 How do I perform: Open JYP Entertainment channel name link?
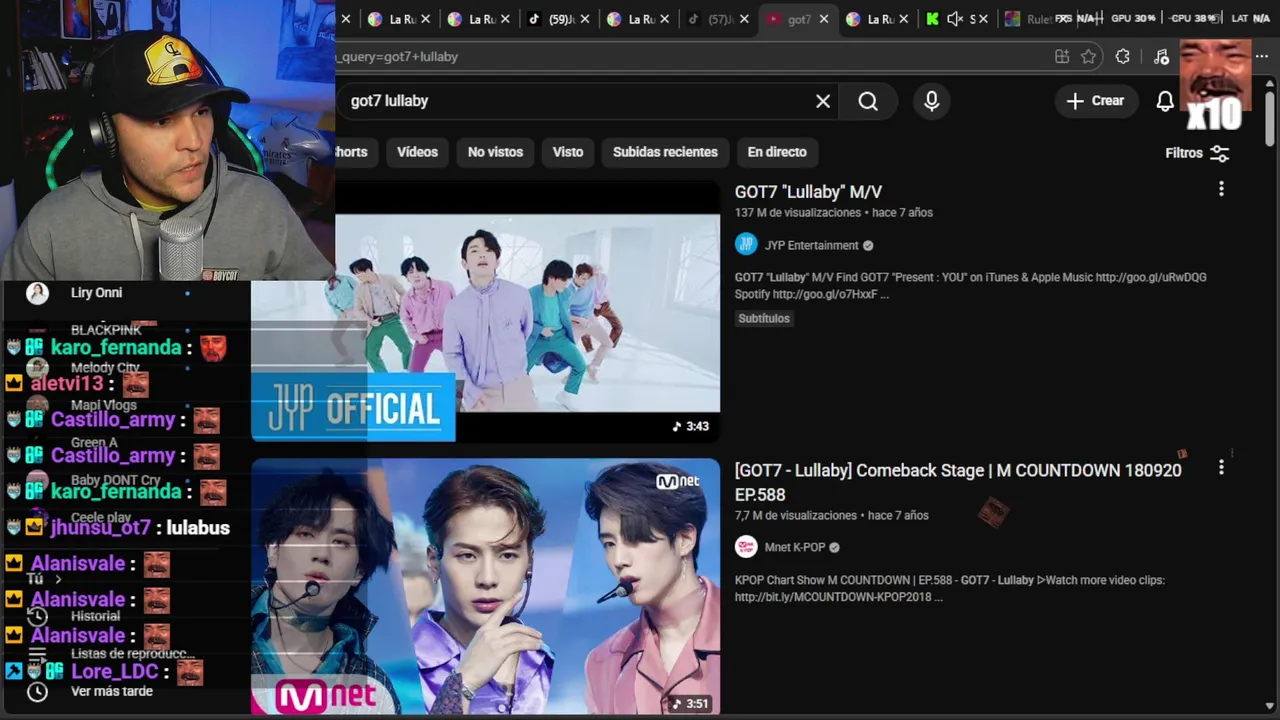tap(811, 246)
